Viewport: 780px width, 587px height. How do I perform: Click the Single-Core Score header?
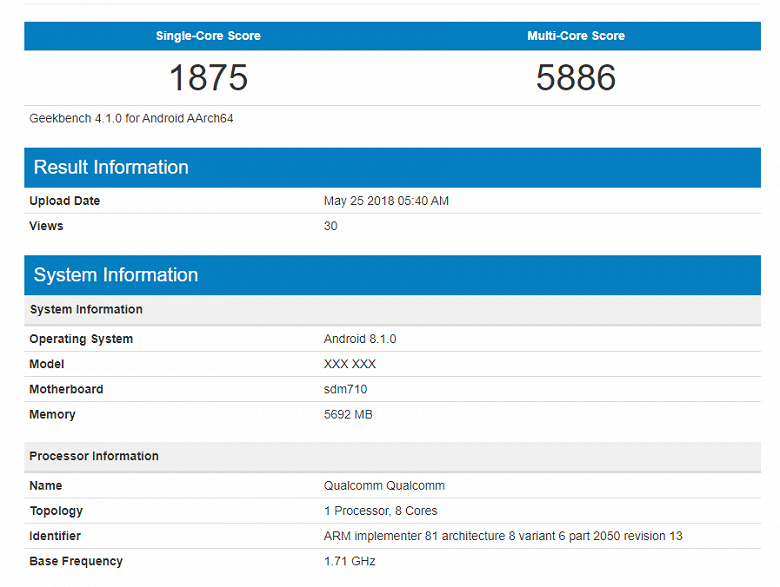pyautogui.click(x=208, y=36)
